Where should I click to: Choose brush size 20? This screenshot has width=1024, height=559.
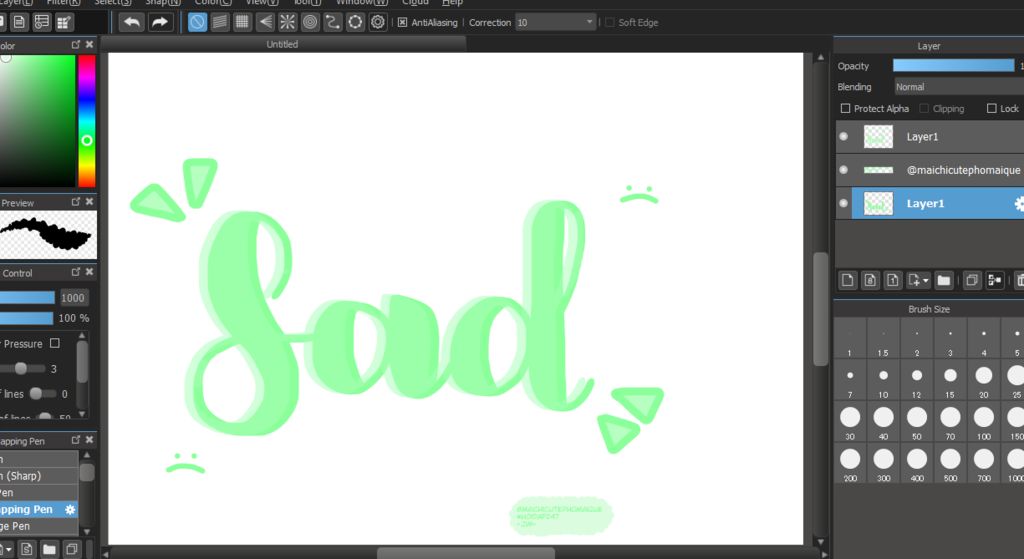point(984,381)
